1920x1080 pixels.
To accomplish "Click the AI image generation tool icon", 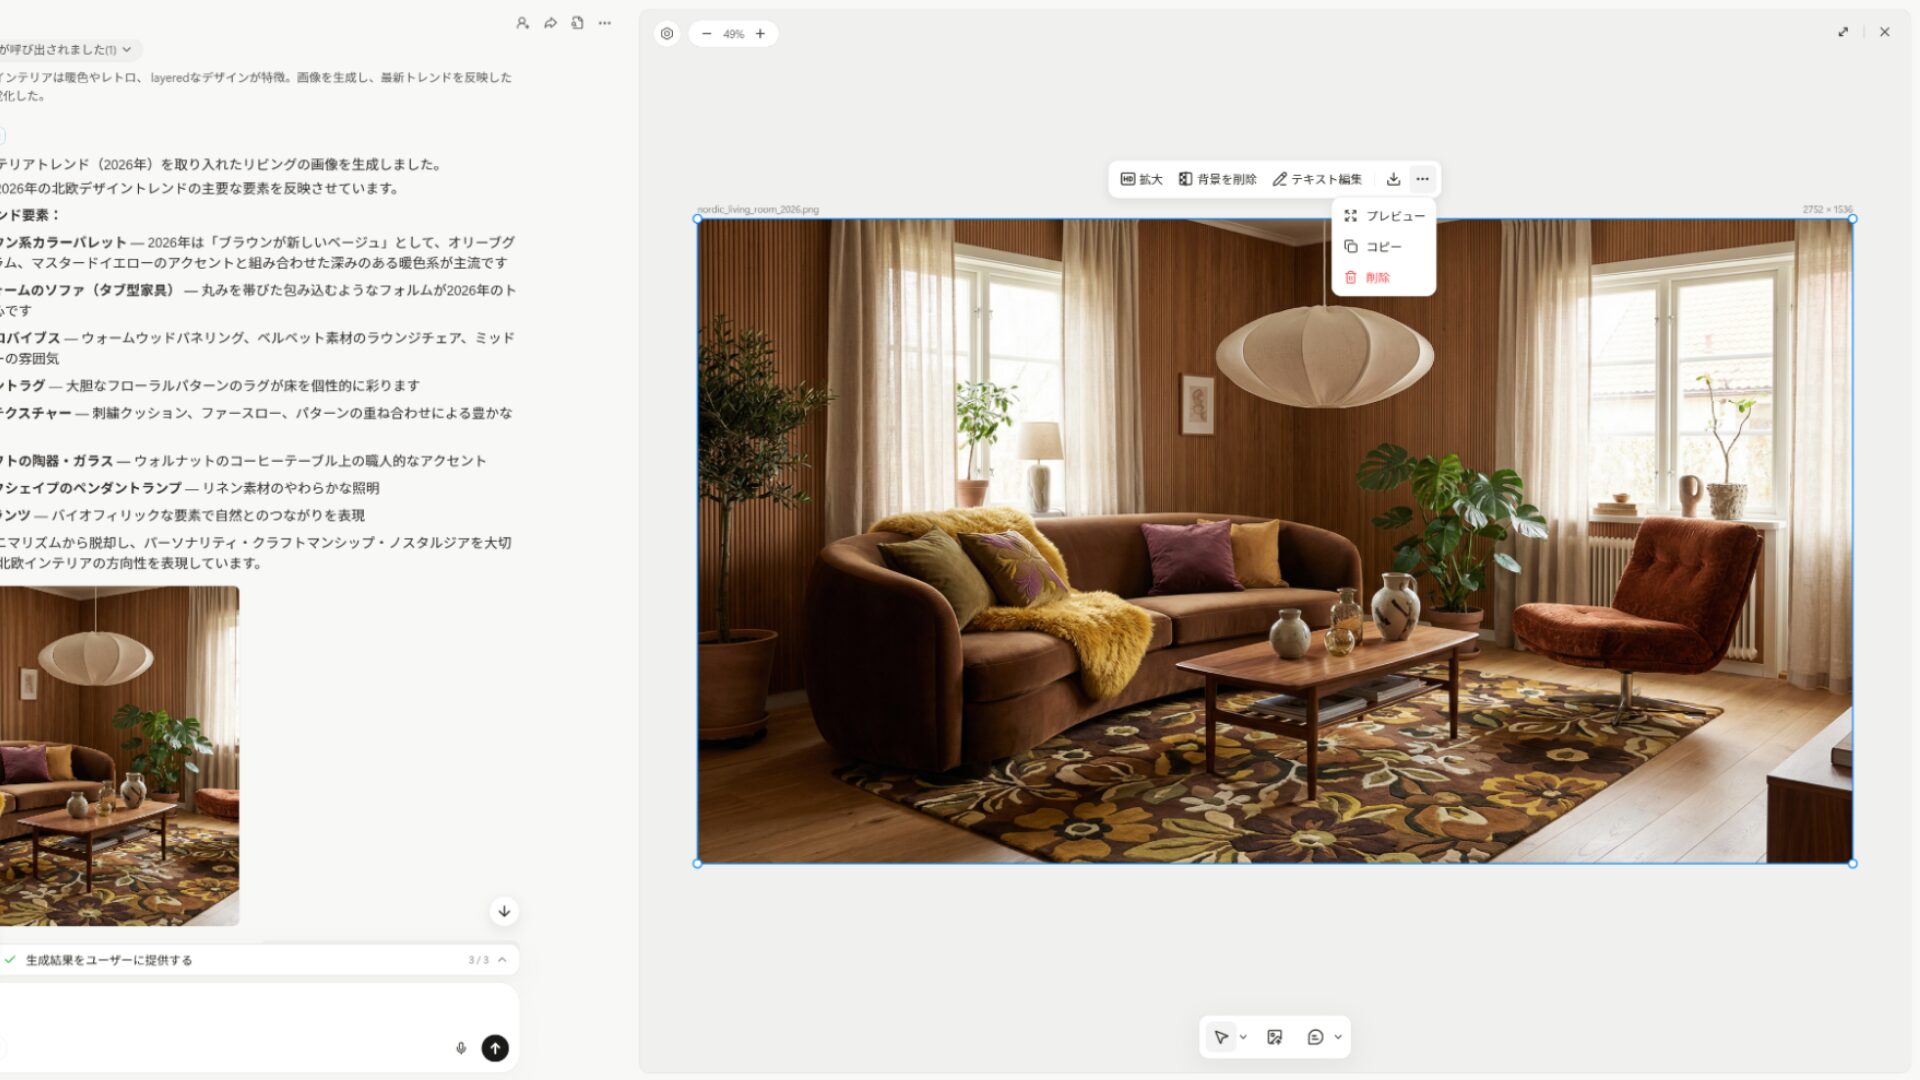I will click(1274, 1037).
